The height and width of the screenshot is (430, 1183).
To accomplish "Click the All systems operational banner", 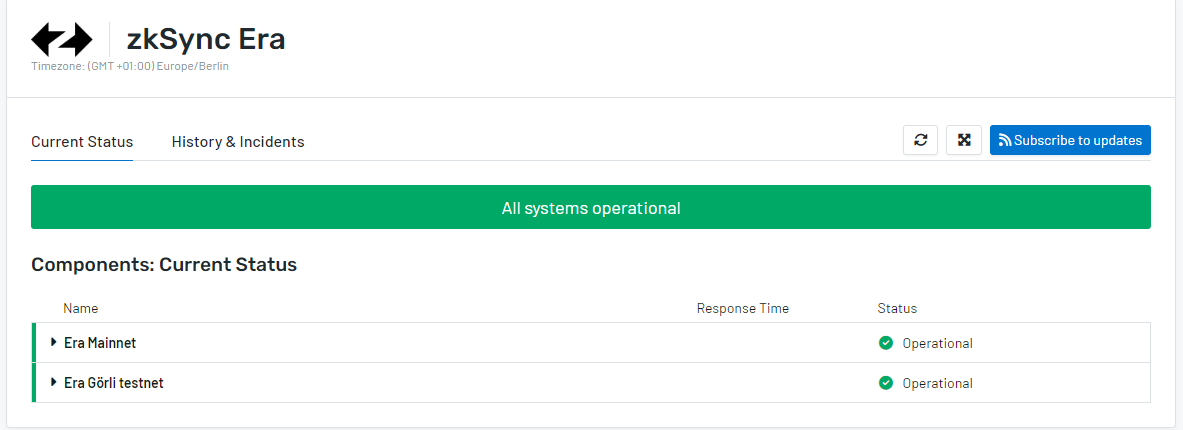I will (x=591, y=208).
